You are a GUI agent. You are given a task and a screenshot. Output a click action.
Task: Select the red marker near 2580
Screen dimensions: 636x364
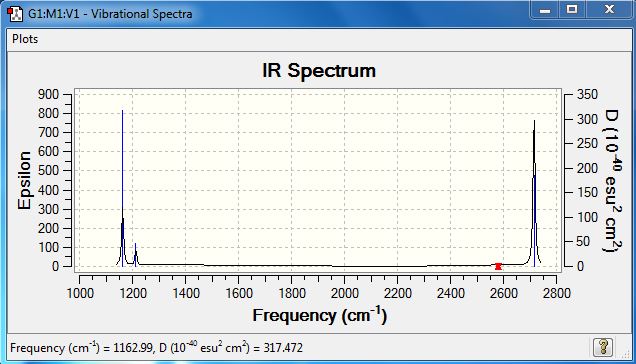point(498,266)
